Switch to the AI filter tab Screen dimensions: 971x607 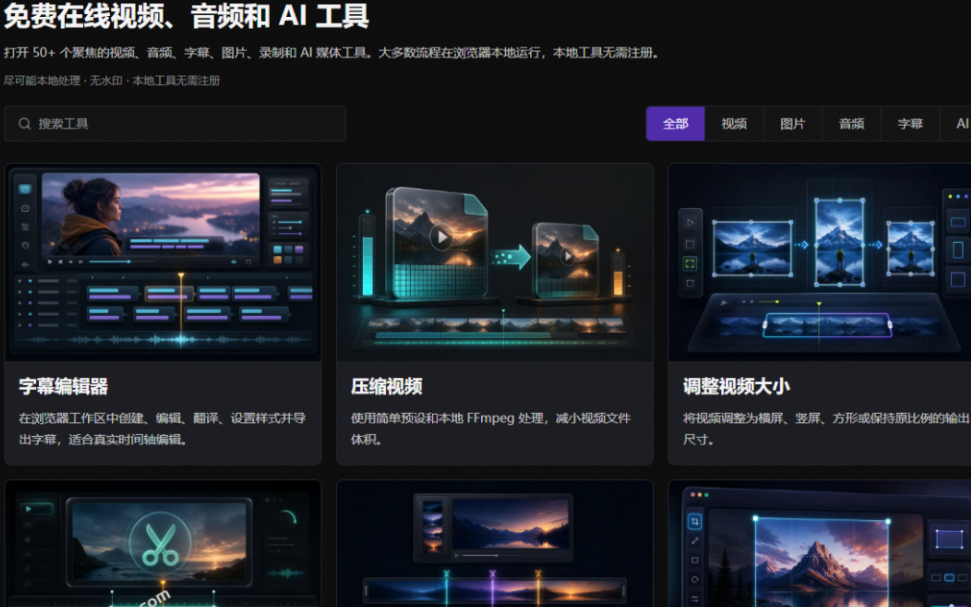click(x=956, y=124)
